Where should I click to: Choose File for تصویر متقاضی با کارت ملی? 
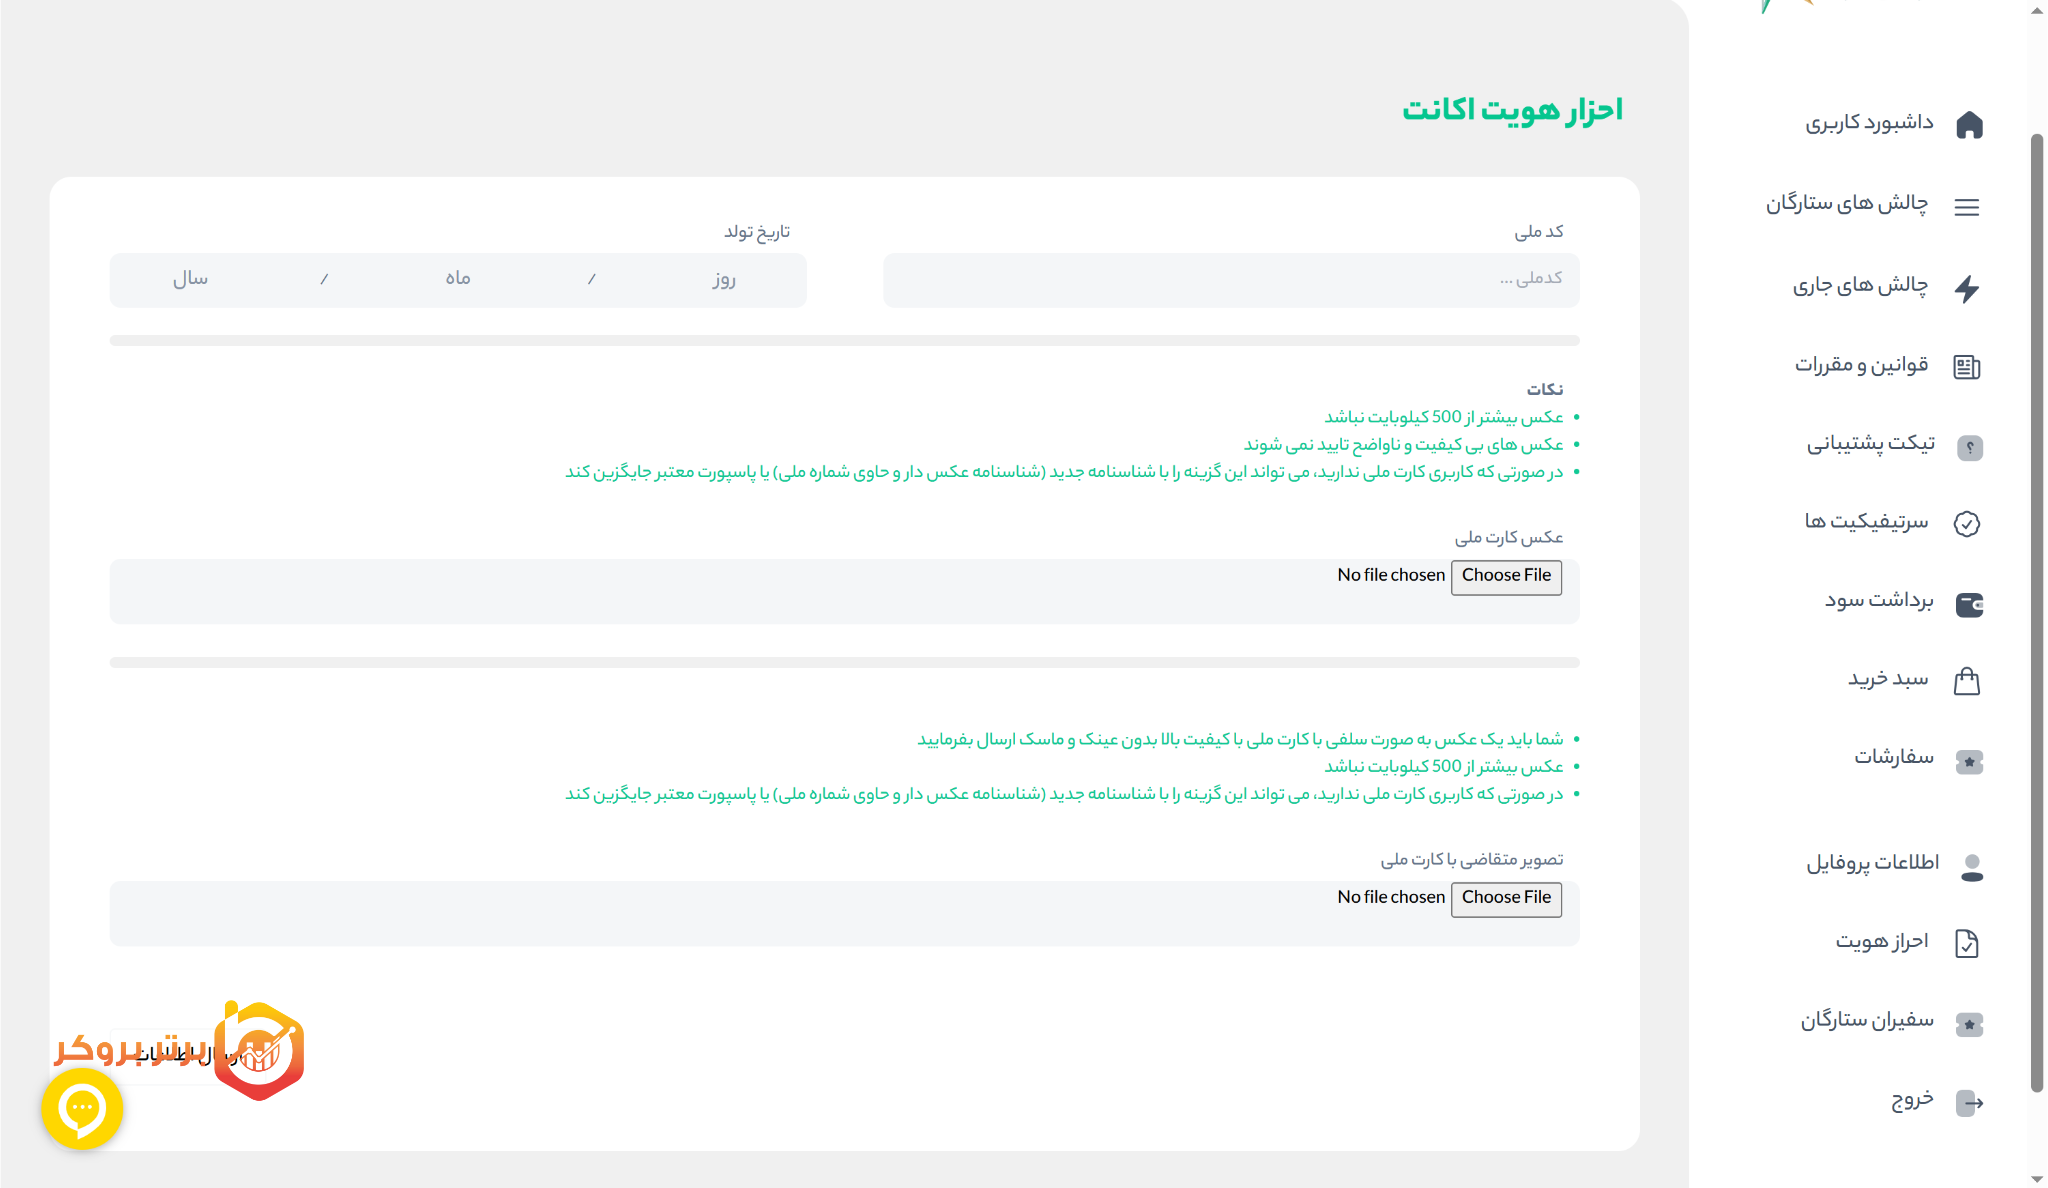[1506, 898]
